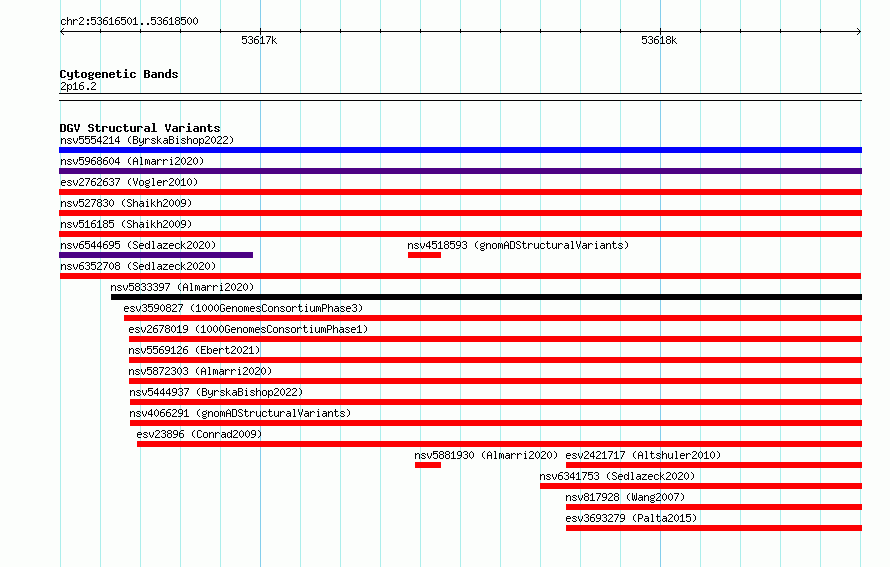Viewport: 890px width, 567px height.
Task: Open nsv6352708 (Sedlazeck2020) label
Action: [x=138, y=266]
